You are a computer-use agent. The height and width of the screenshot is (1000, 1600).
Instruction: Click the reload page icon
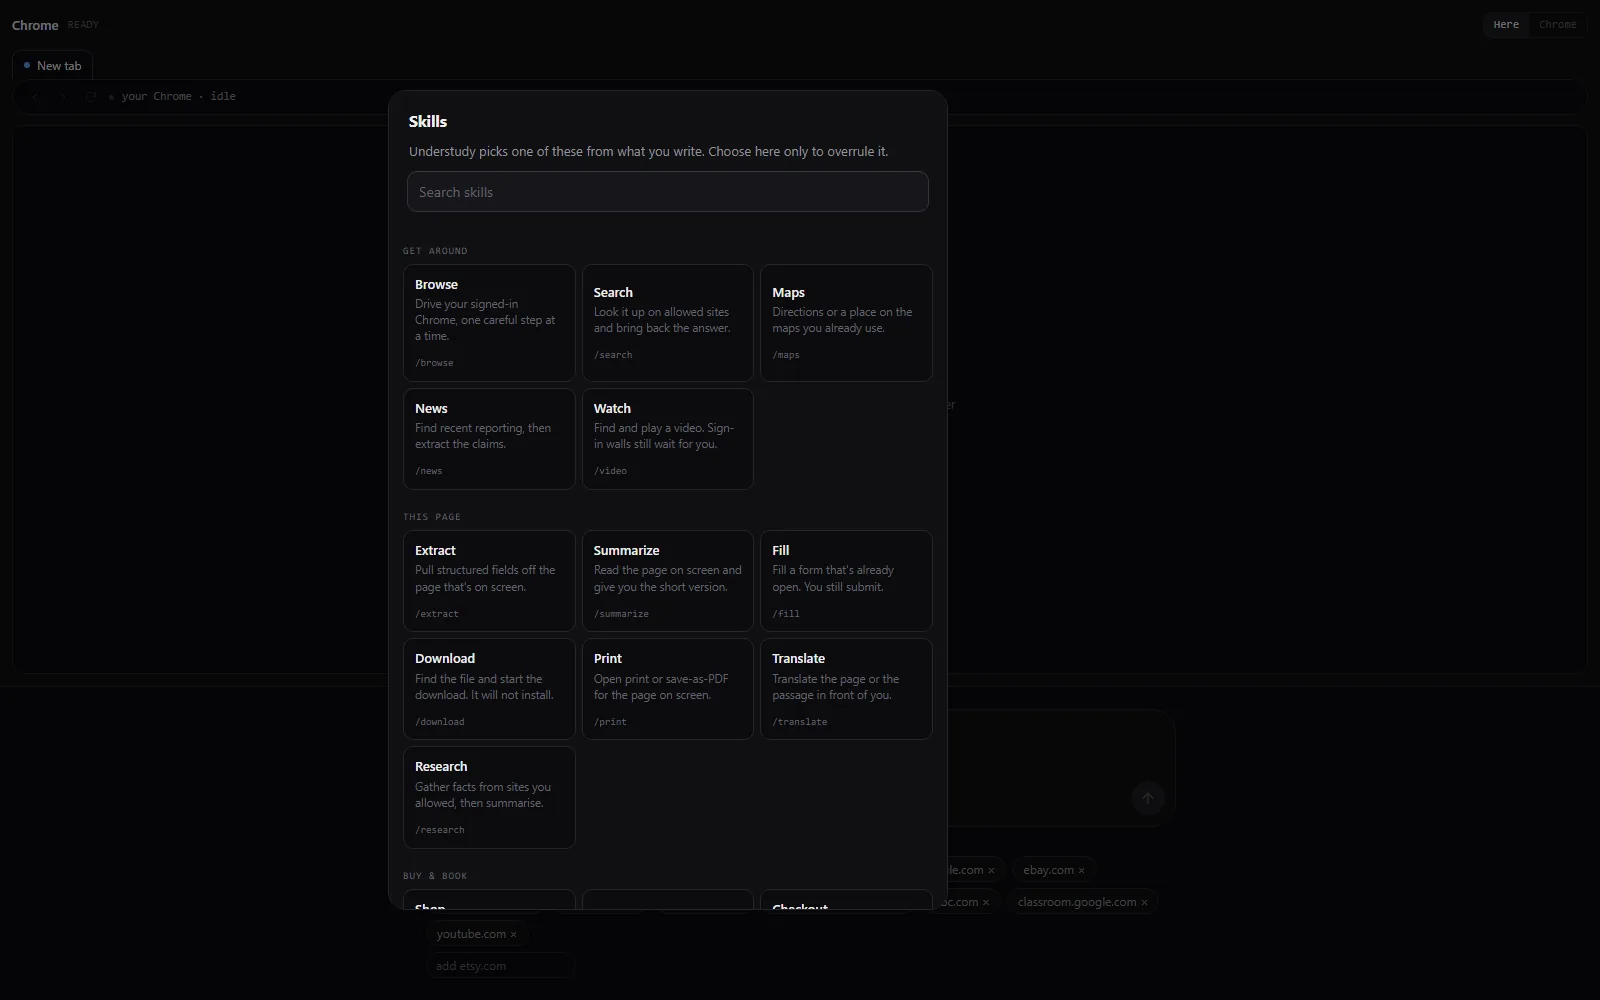click(90, 97)
